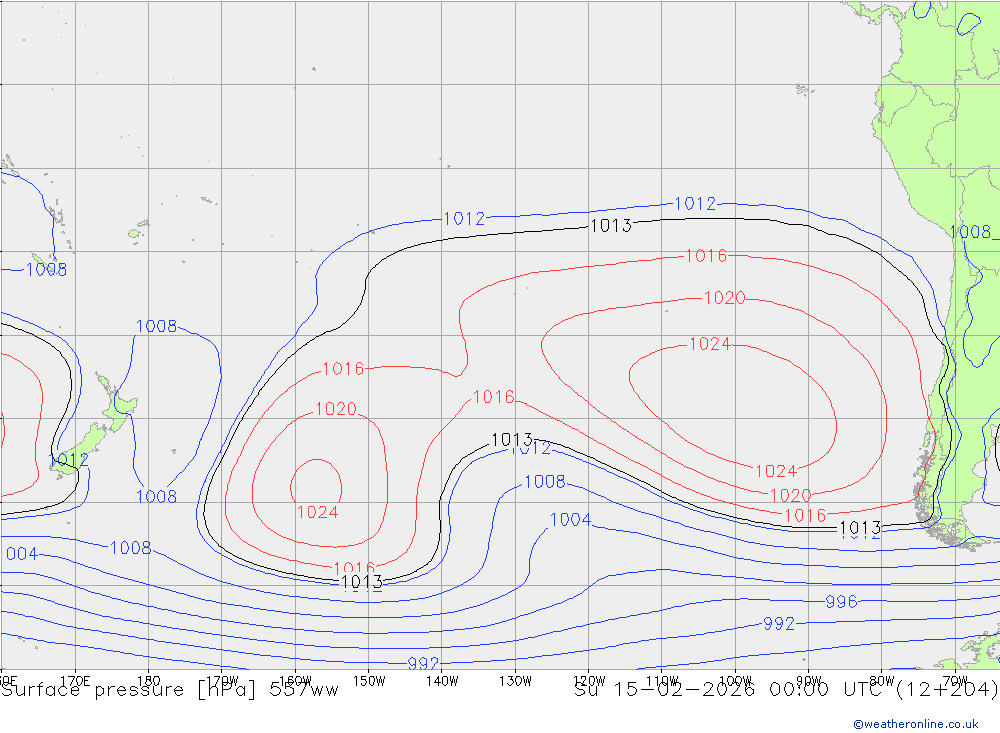1000x733 pixels.
Task: Click the 110W longitude axis label
Action: click(x=662, y=680)
